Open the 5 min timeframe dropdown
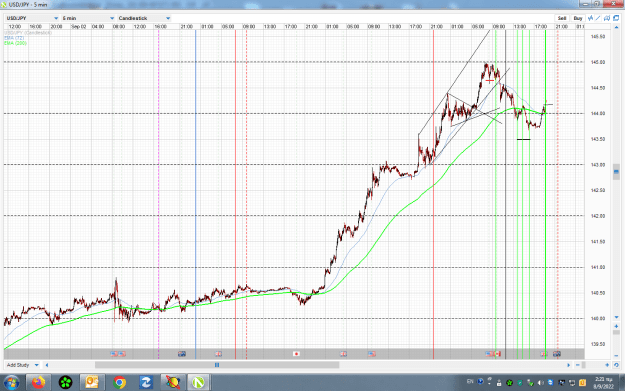Viewport: 625px width, 391px height. point(88,18)
